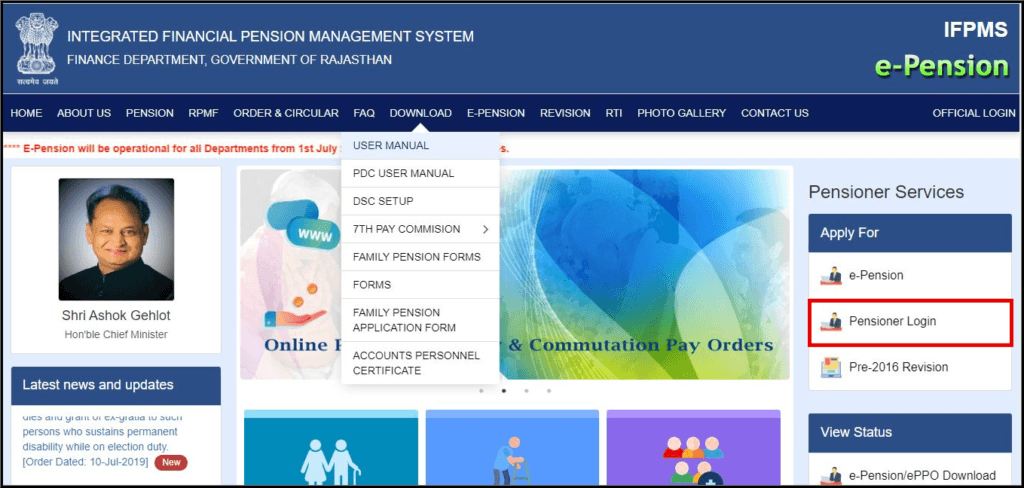Viewport: 1024px width, 488px height.
Task: Click e-Pension/ePPO Download link
Action: (922, 476)
